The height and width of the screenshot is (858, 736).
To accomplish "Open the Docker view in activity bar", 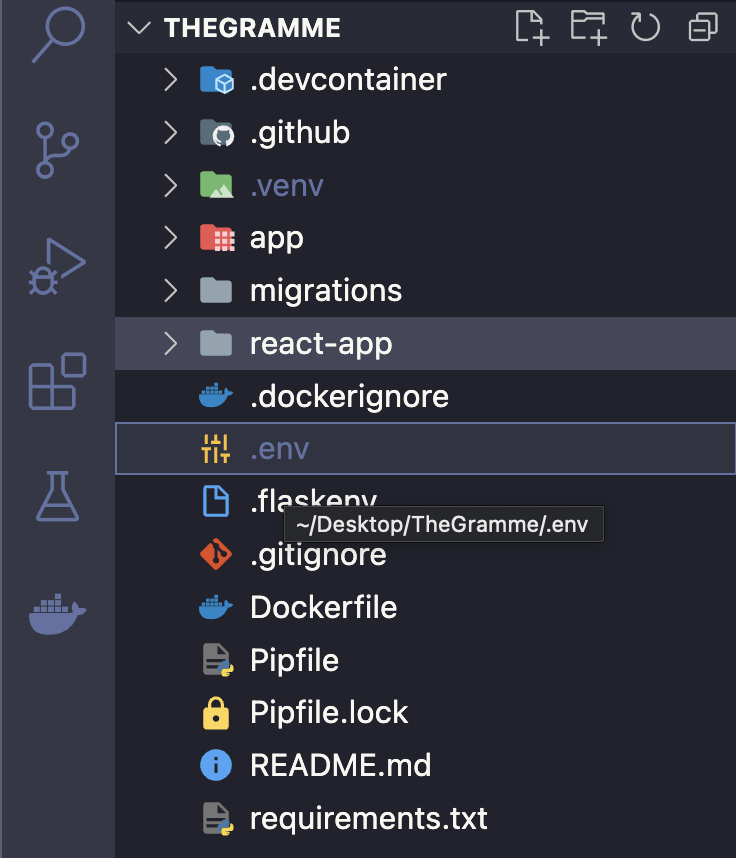I will pyautogui.click(x=57, y=613).
